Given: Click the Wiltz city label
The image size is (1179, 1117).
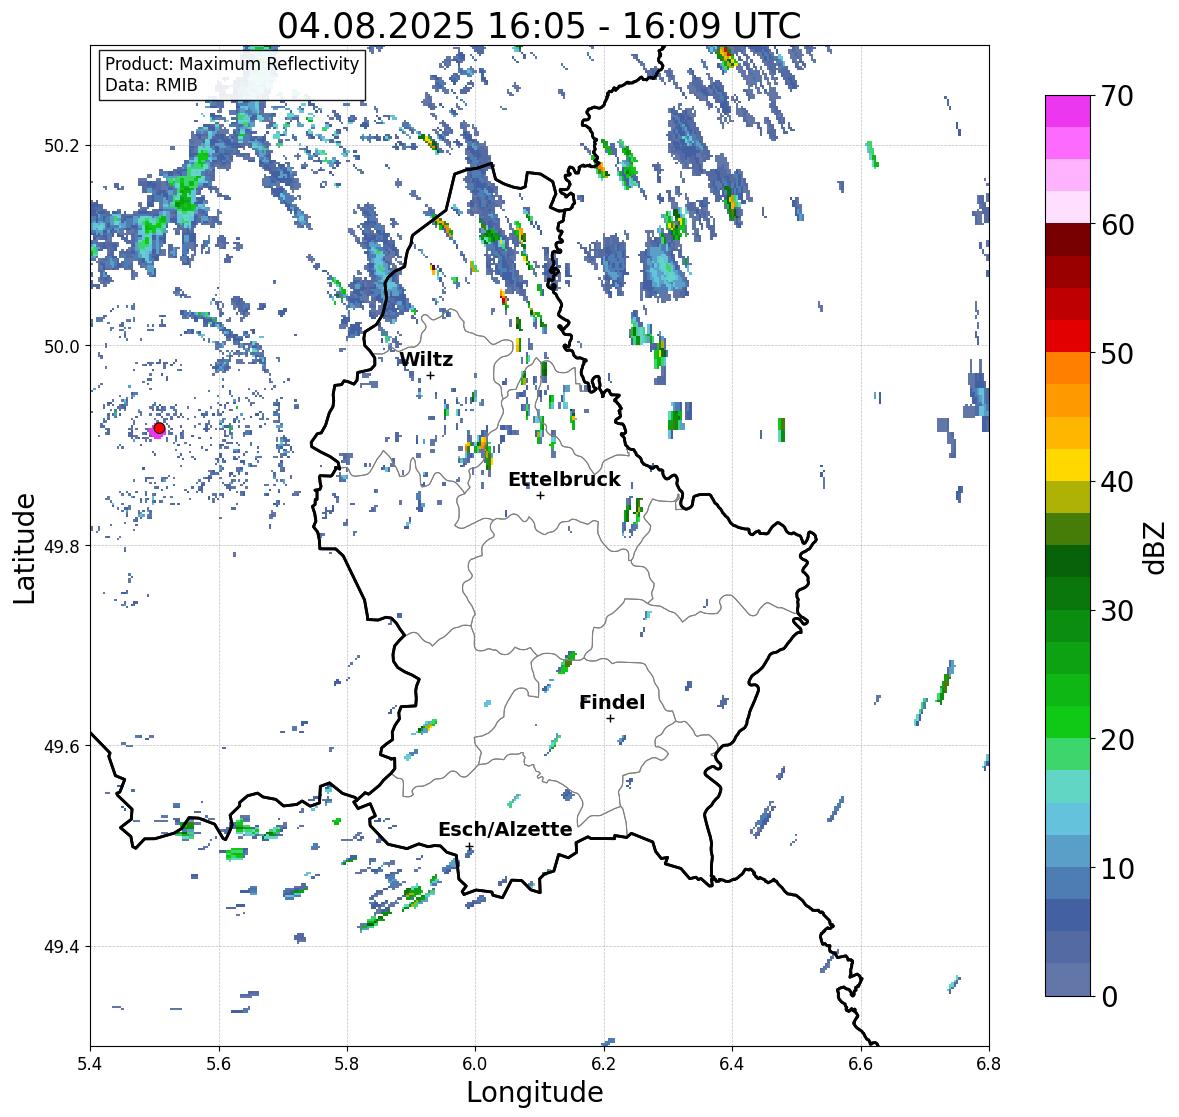Looking at the screenshot, I should (426, 359).
